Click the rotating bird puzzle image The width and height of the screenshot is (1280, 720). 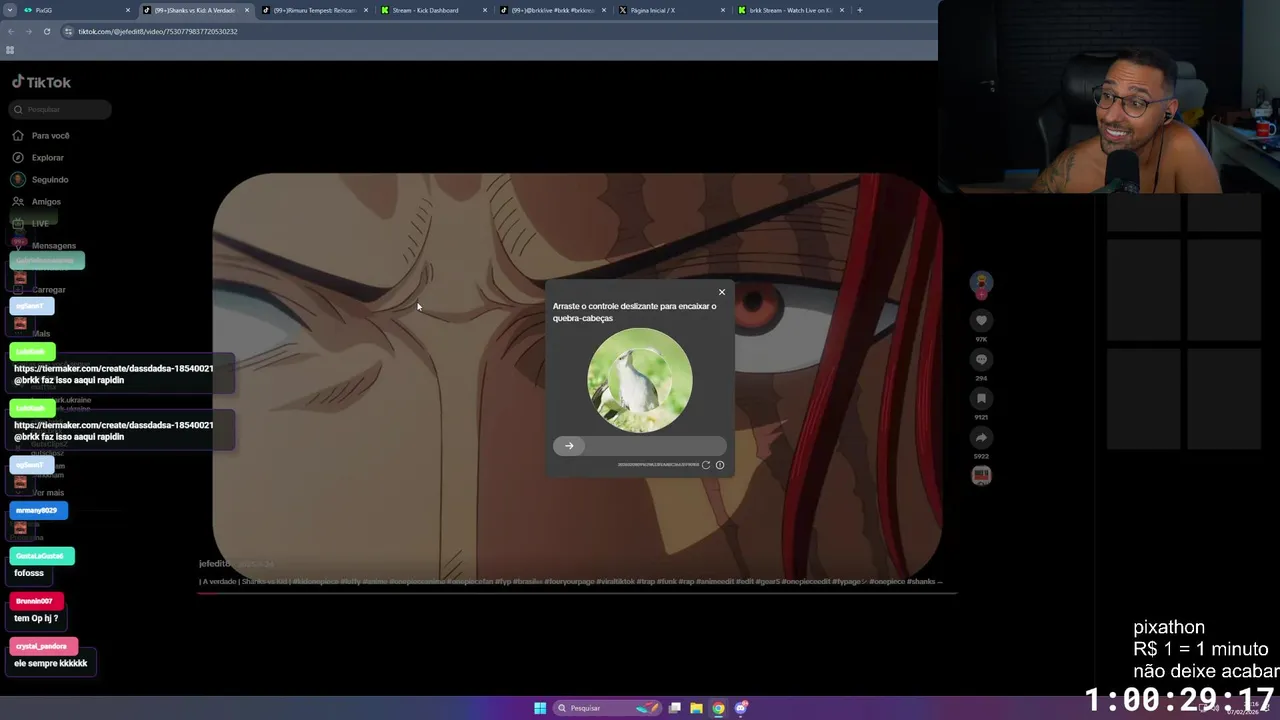640,380
